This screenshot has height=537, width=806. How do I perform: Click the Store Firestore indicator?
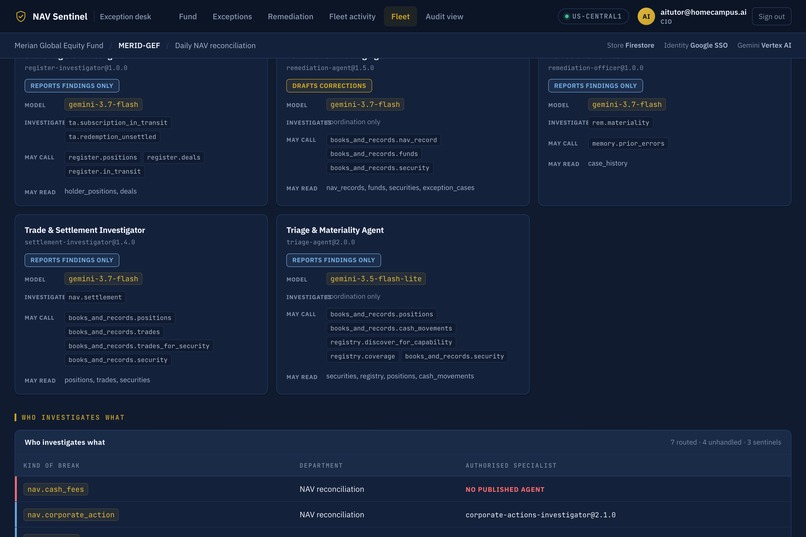click(630, 45)
